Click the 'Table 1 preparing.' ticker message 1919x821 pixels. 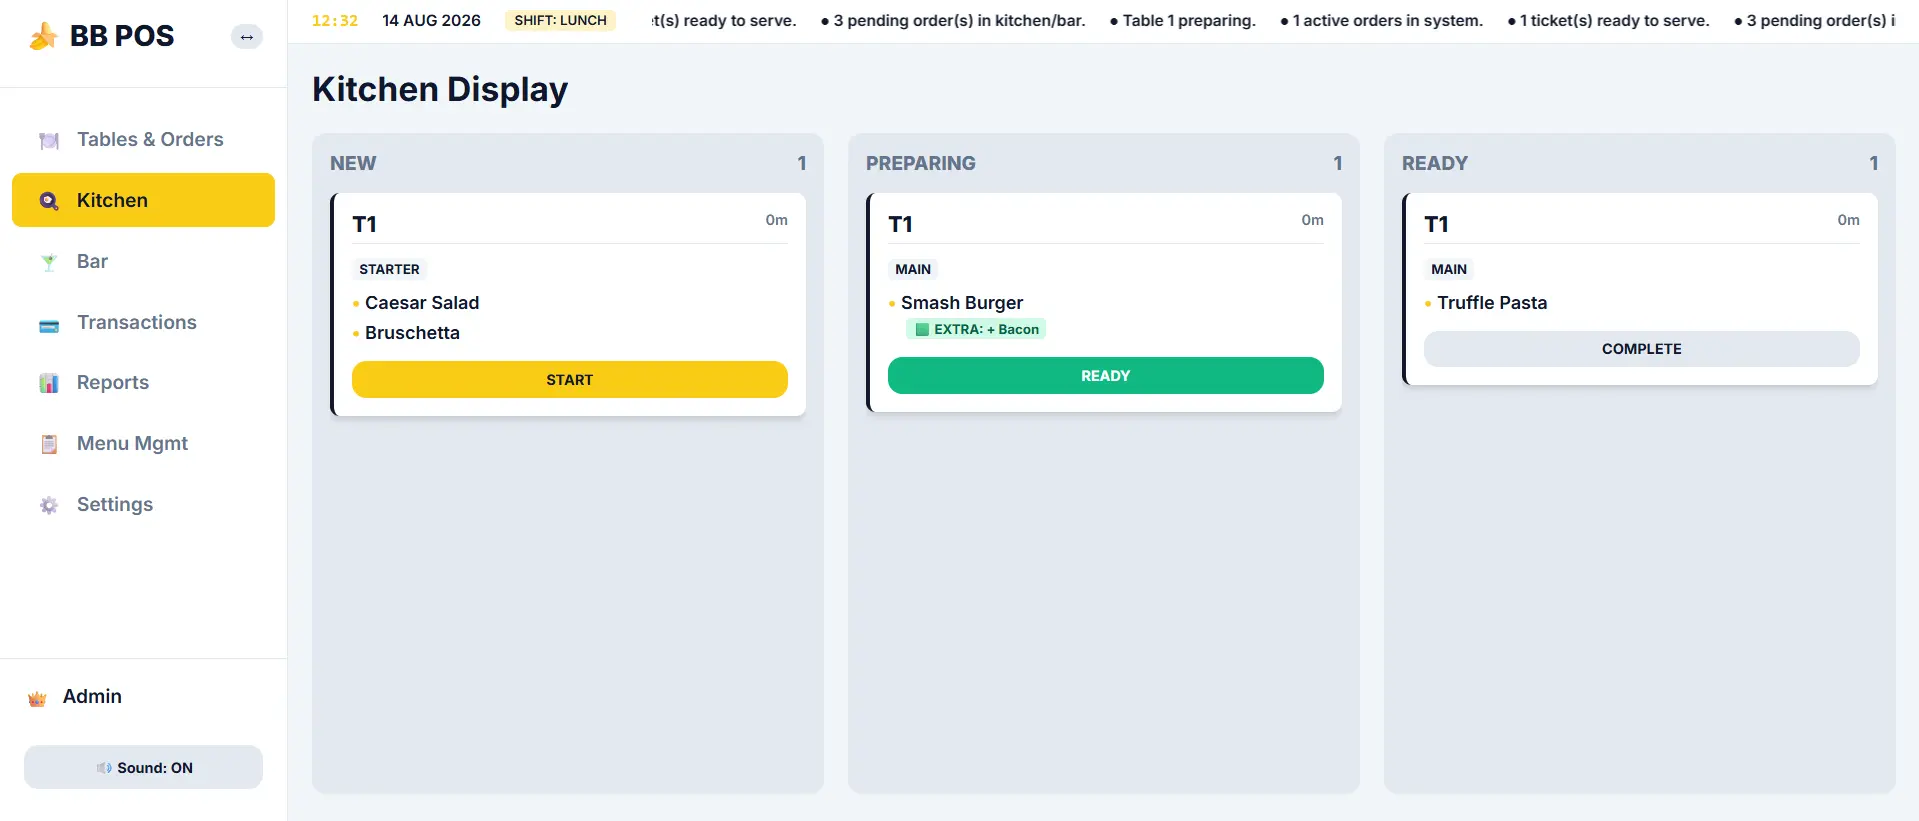tap(1182, 21)
